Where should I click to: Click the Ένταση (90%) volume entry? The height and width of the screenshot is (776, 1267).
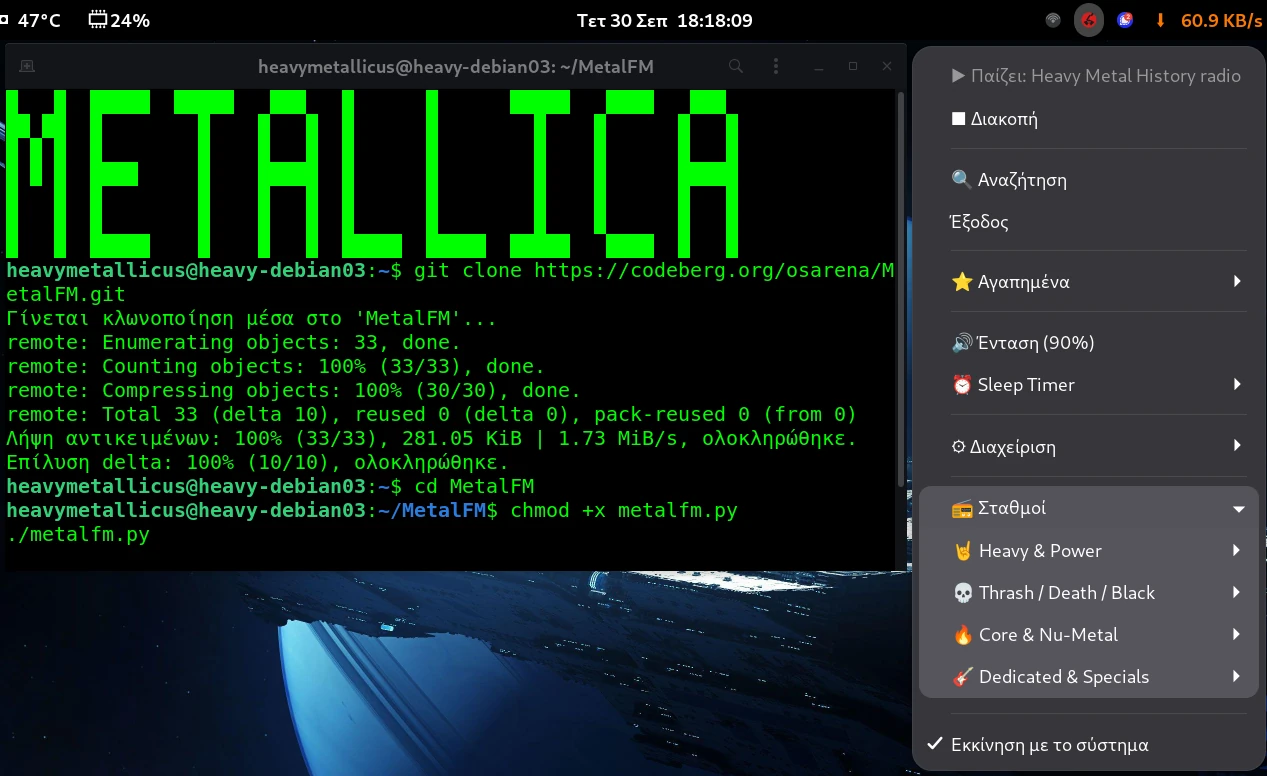click(1089, 343)
